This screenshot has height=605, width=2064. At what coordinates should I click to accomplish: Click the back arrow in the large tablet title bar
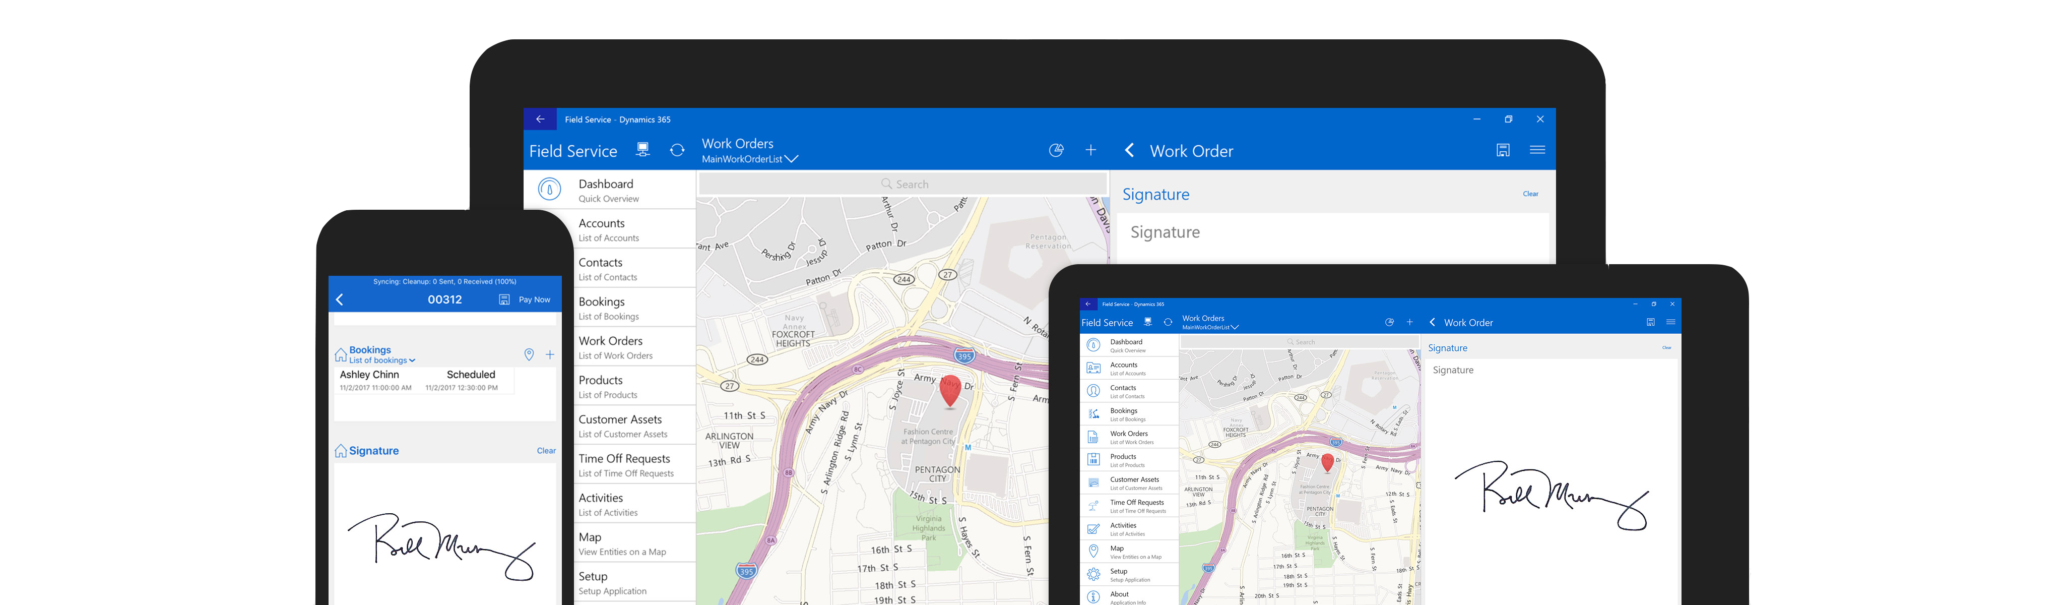[x=540, y=119]
